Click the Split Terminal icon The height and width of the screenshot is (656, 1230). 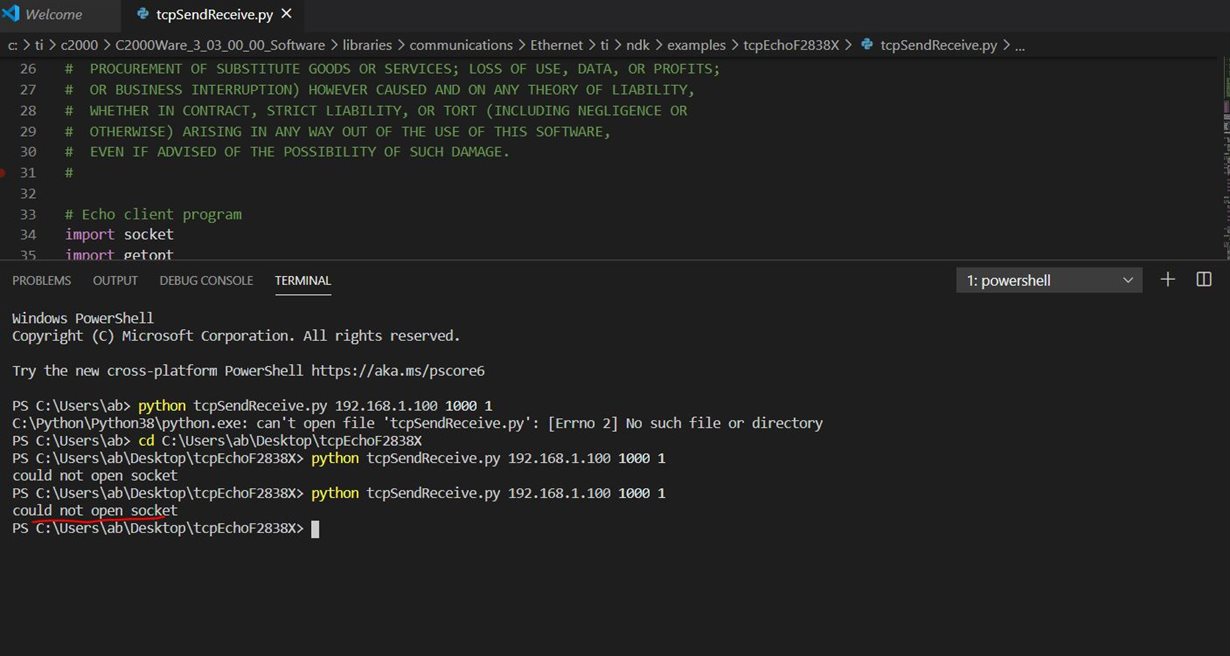[x=1204, y=280]
